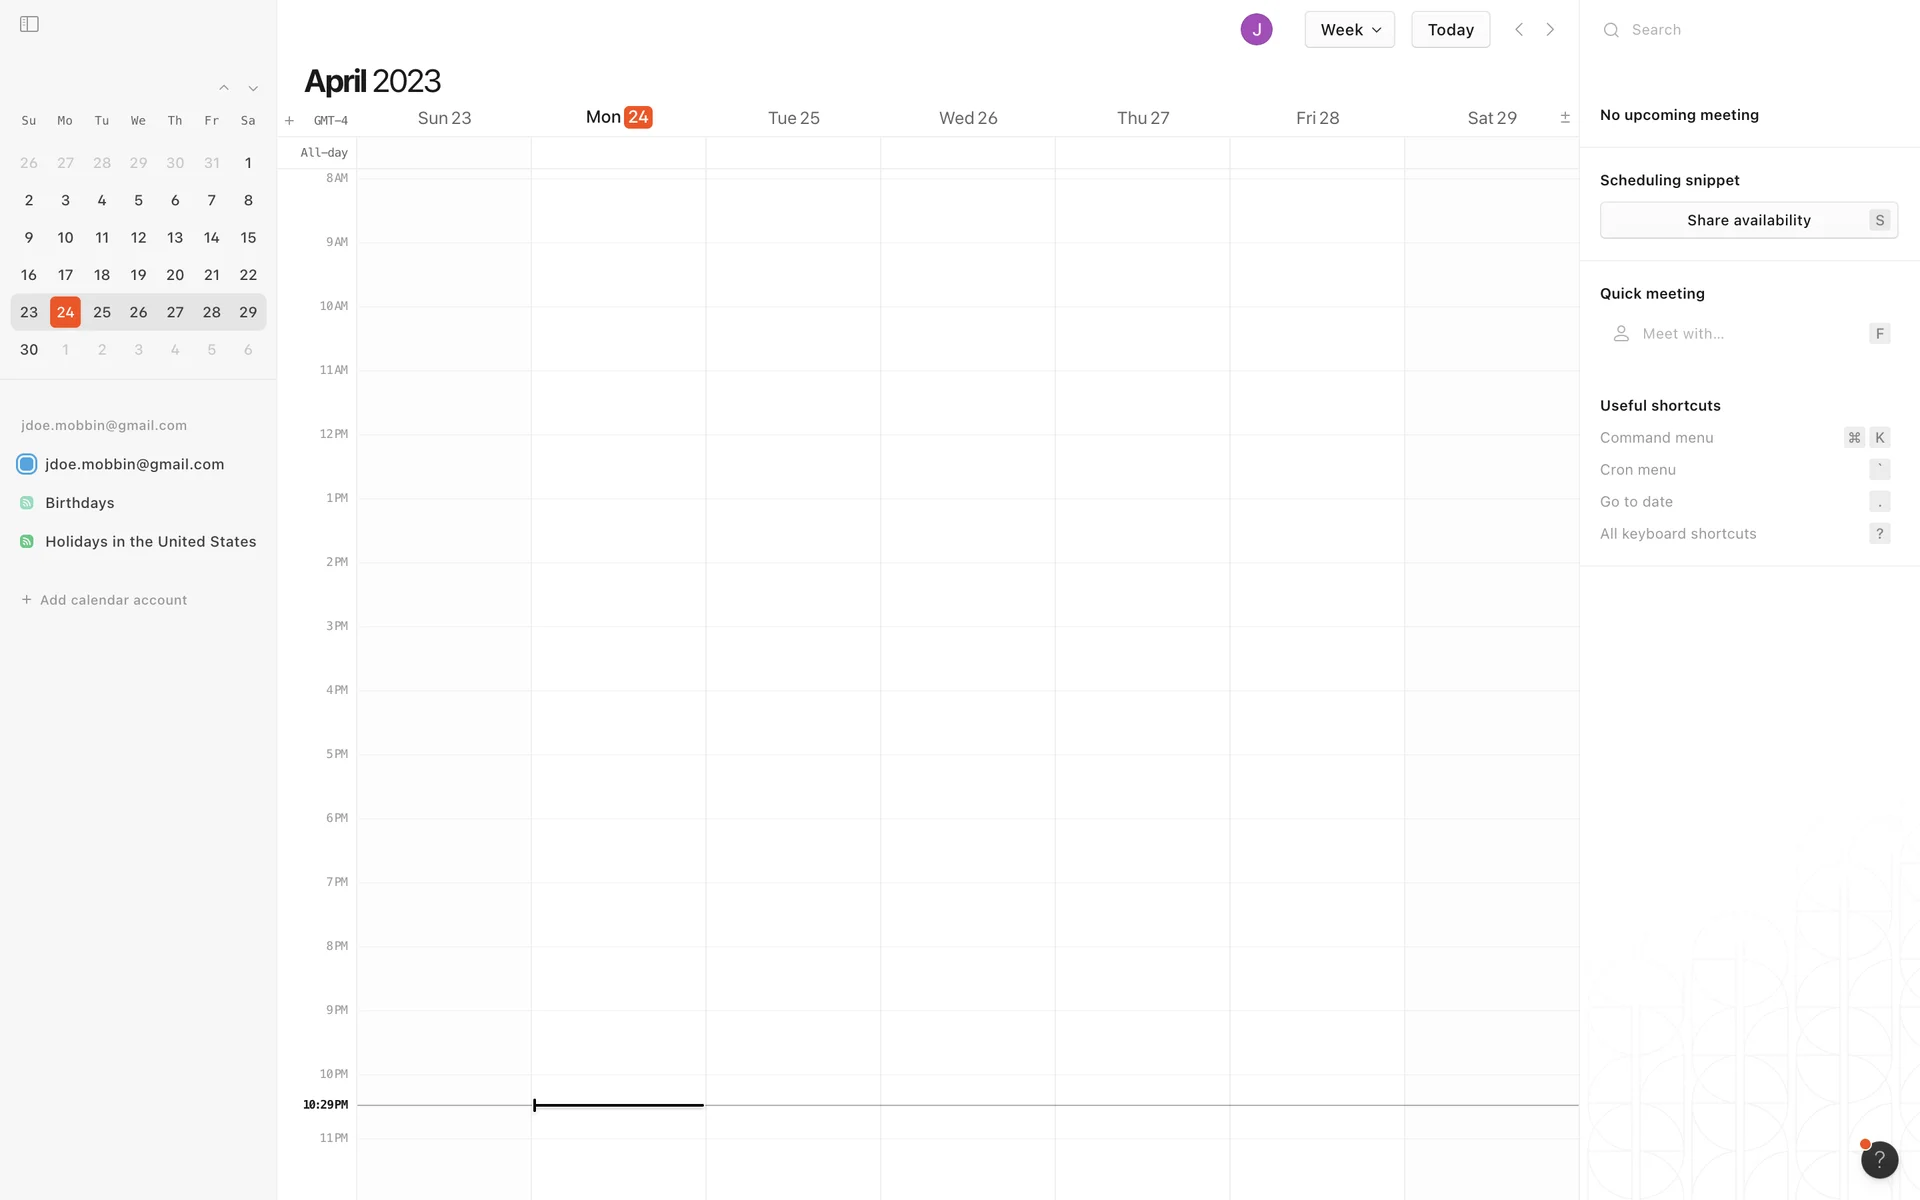Open All keyboard shortcuts item
1920x1200 pixels.
pyautogui.click(x=1678, y=534)
